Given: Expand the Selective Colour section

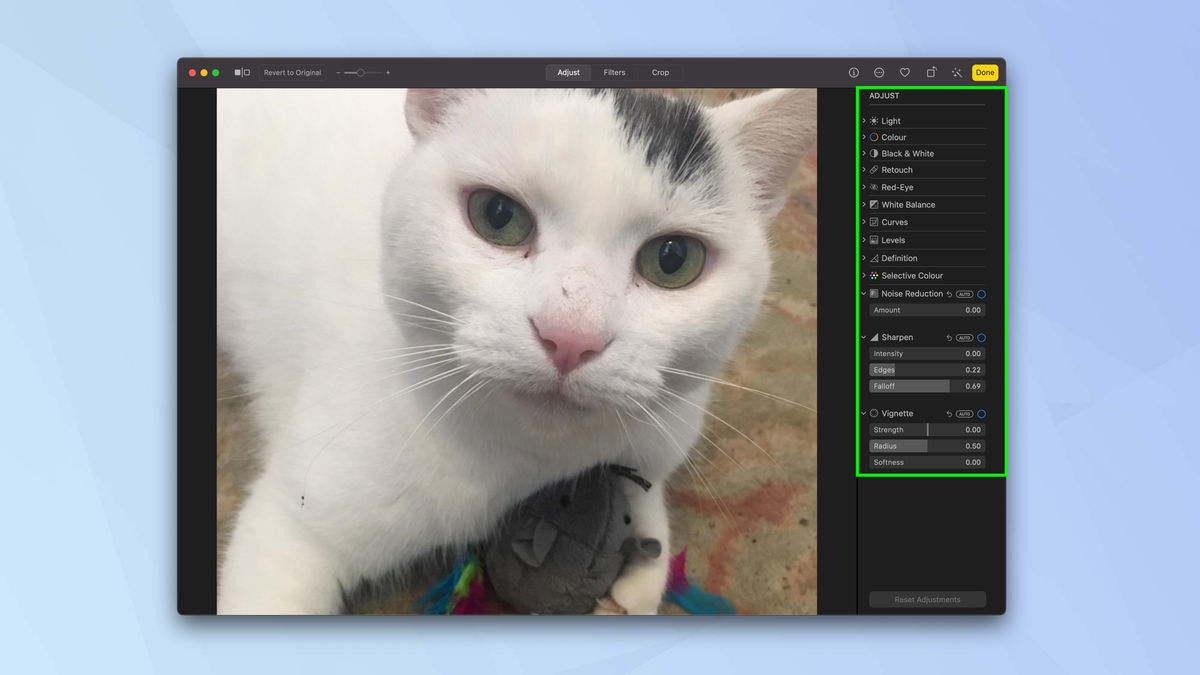Looking at the screenshot, I should click(862, 275).
